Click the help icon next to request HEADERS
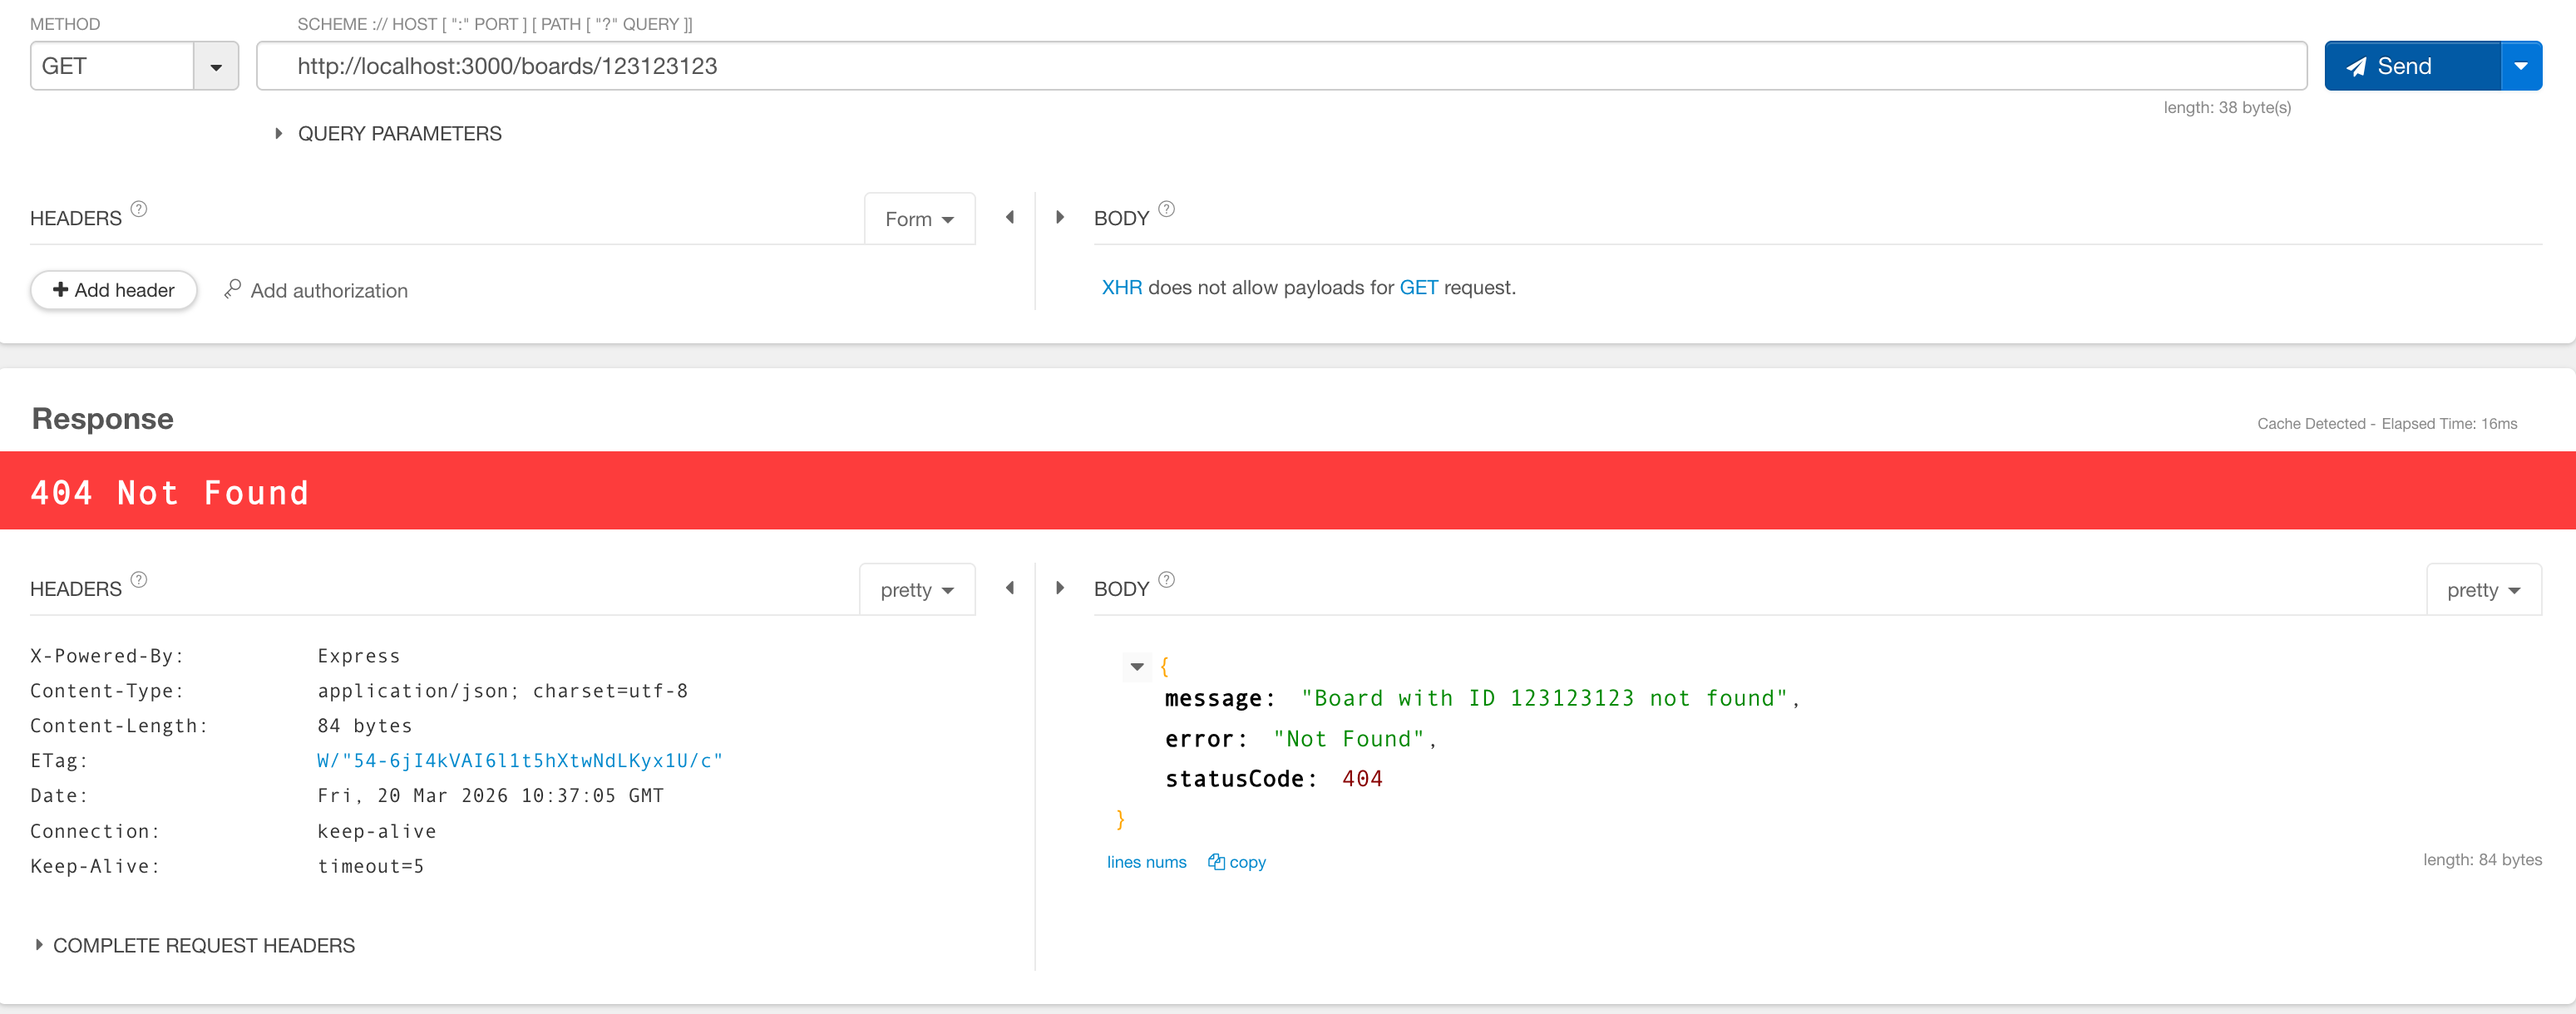This screenshot has width=2576, height=1014. 139,209
